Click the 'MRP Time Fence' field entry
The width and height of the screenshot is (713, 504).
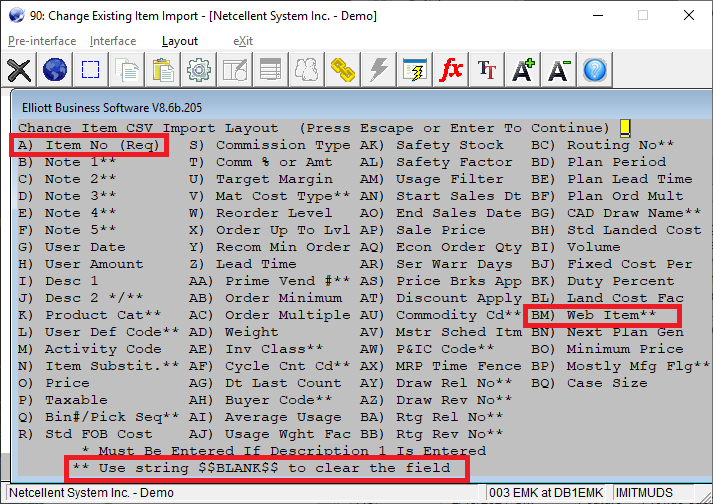coord(440,366)
